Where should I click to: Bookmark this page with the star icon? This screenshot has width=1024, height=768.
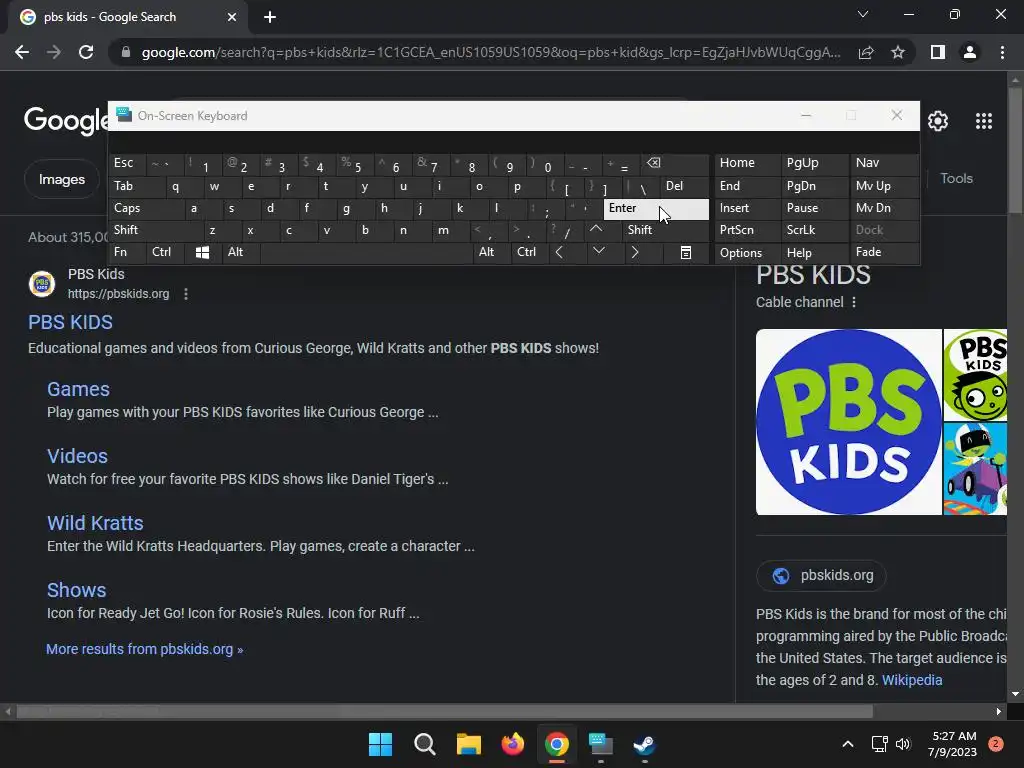(898, 52)
